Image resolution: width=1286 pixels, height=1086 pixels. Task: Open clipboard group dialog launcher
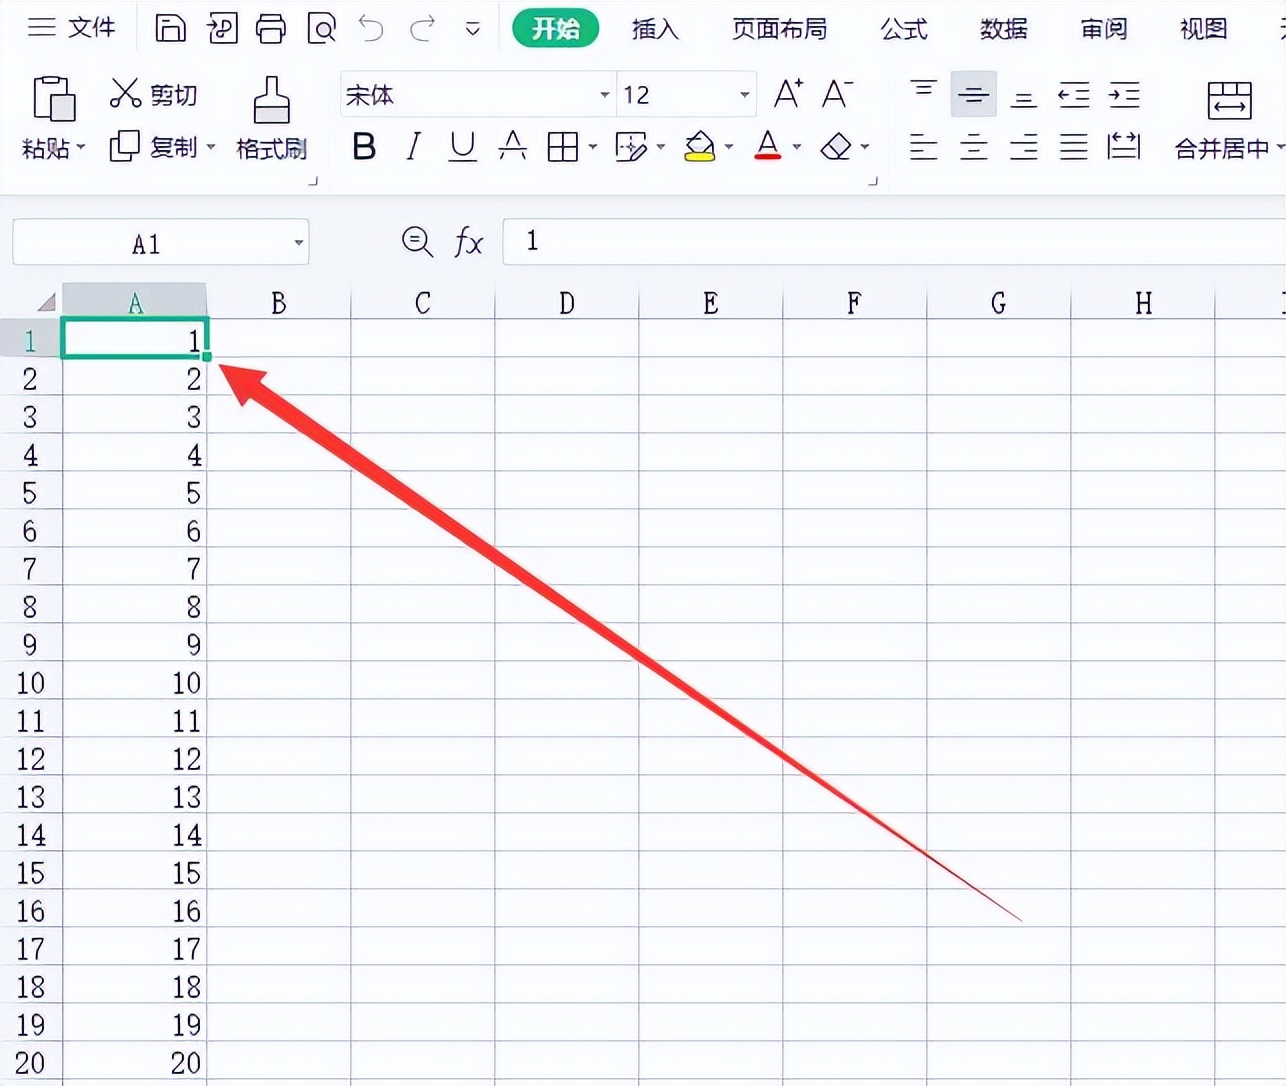click(x=313, y=182)
